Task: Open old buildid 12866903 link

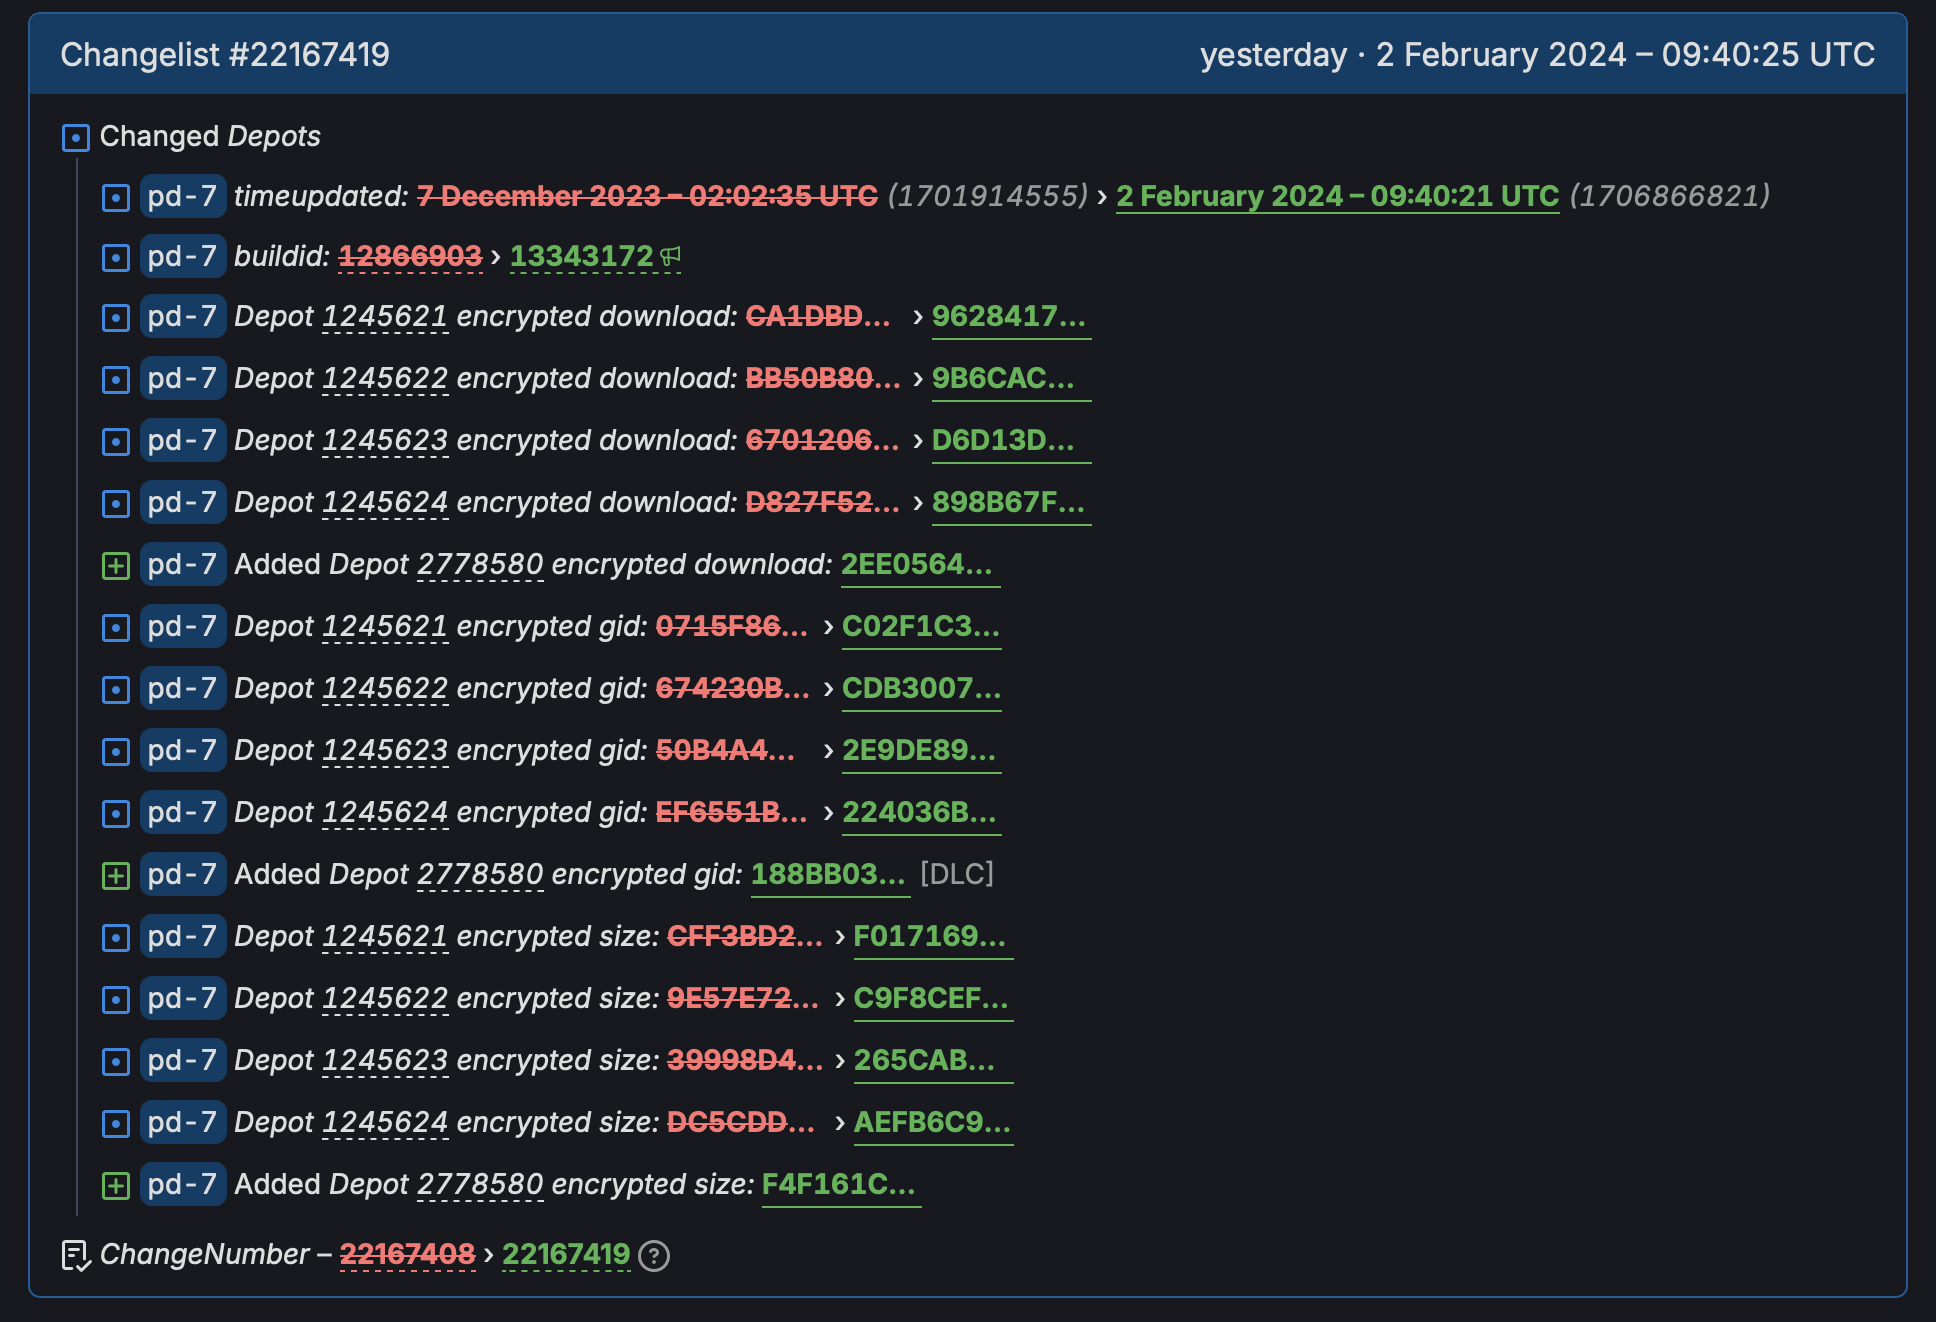Action: [x=410, y=256]
